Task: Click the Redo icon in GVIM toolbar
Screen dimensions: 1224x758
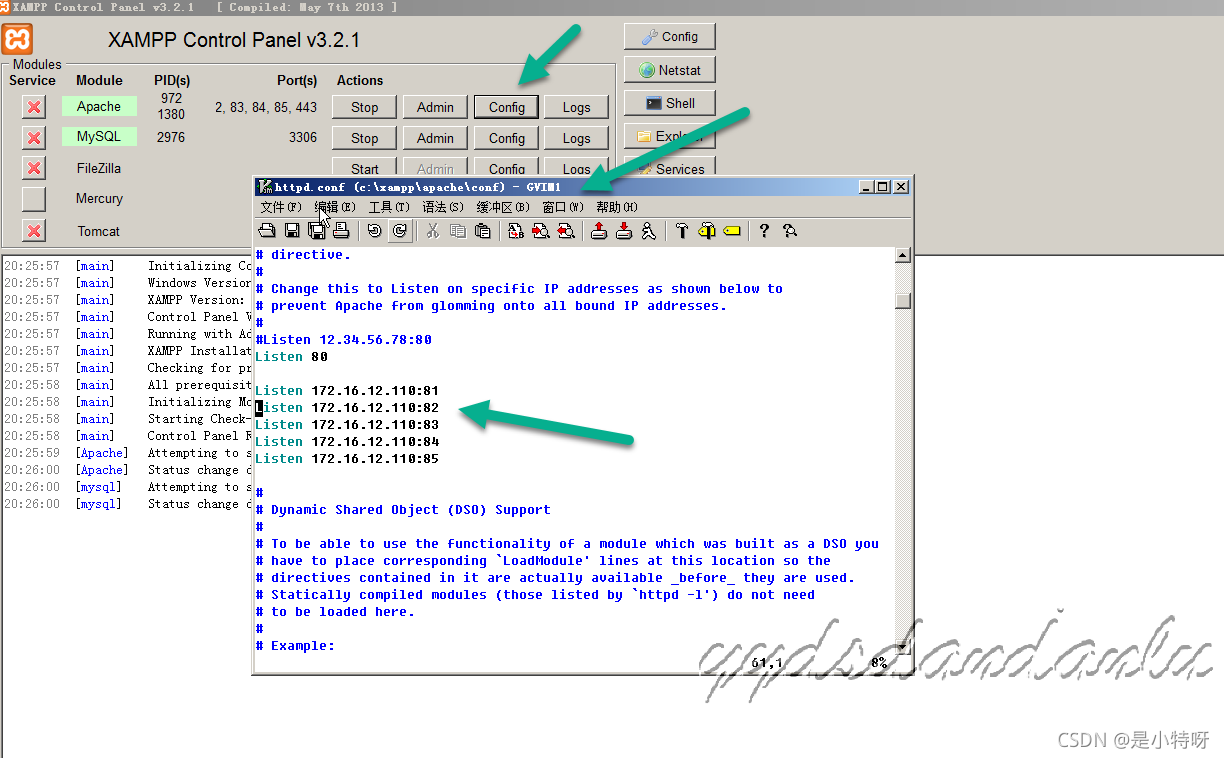Action: [x=399, y=231]
